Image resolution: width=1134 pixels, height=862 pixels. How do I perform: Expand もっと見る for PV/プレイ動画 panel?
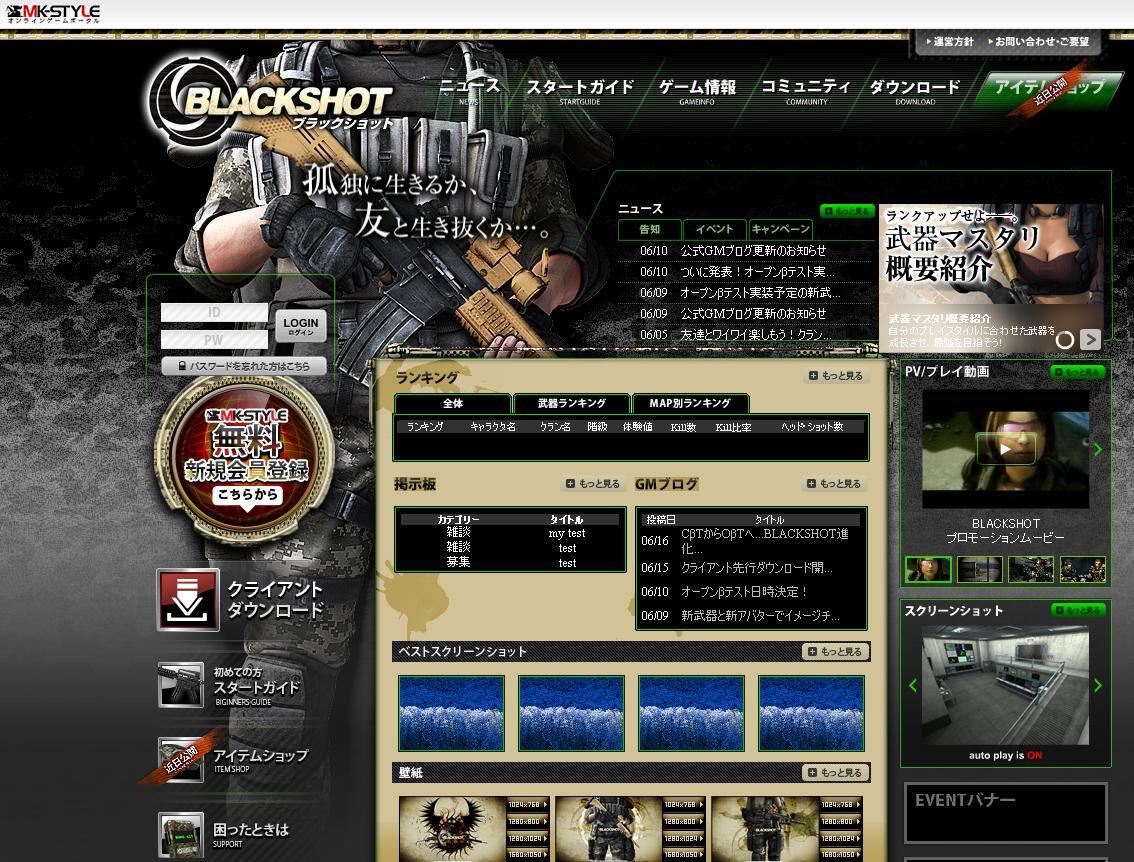[1078, 372]
